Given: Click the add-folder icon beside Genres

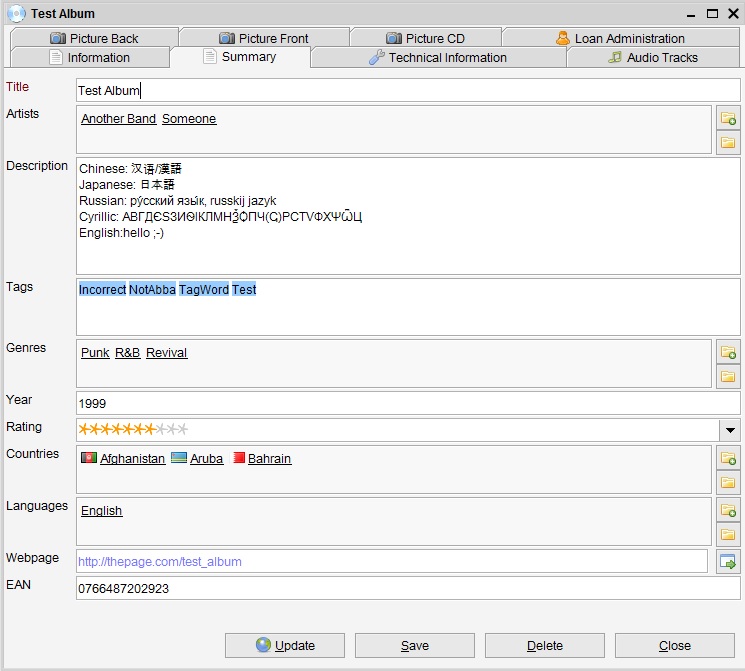Looking at the screenshot, I should [x=728, y=352].
